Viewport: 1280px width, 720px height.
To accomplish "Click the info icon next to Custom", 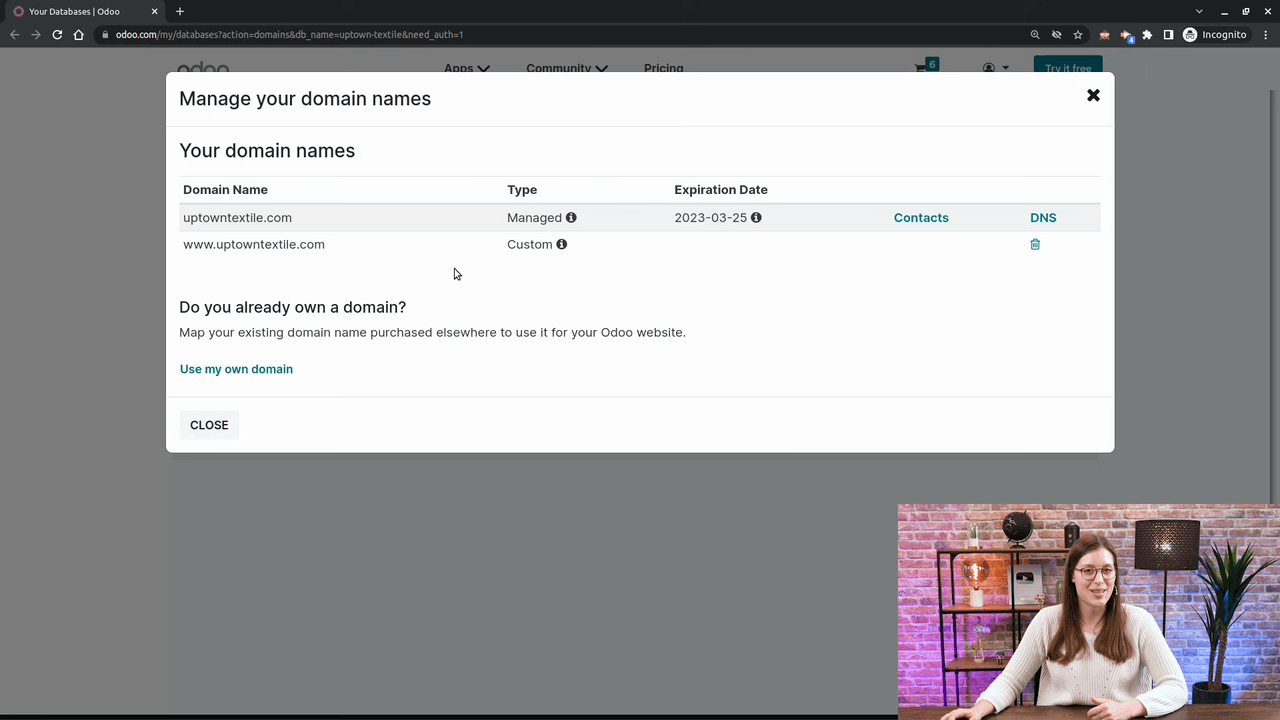I will coord(561,244).
